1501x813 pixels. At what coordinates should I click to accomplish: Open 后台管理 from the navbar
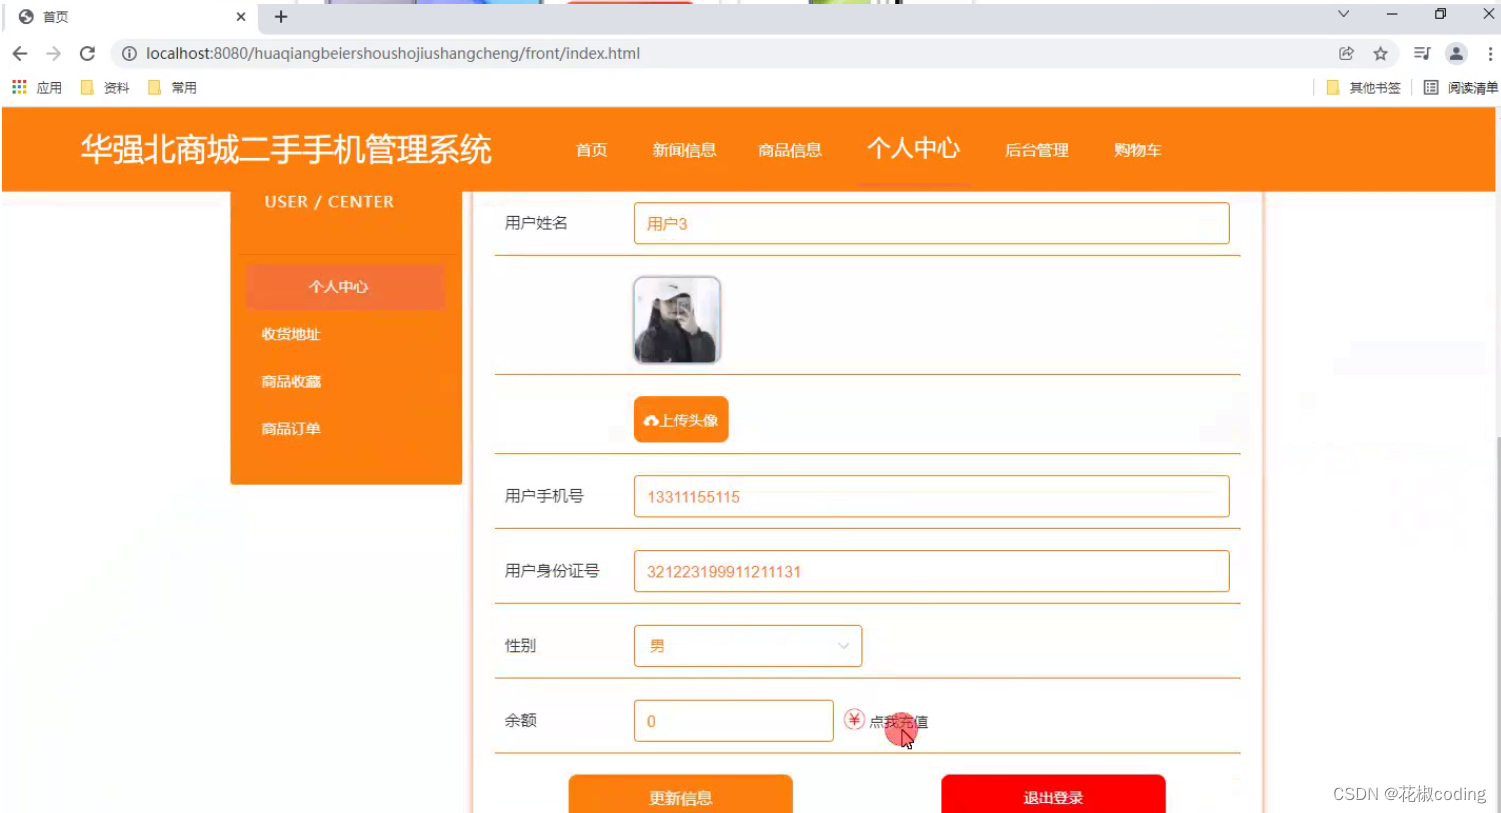coord(1036,150)
